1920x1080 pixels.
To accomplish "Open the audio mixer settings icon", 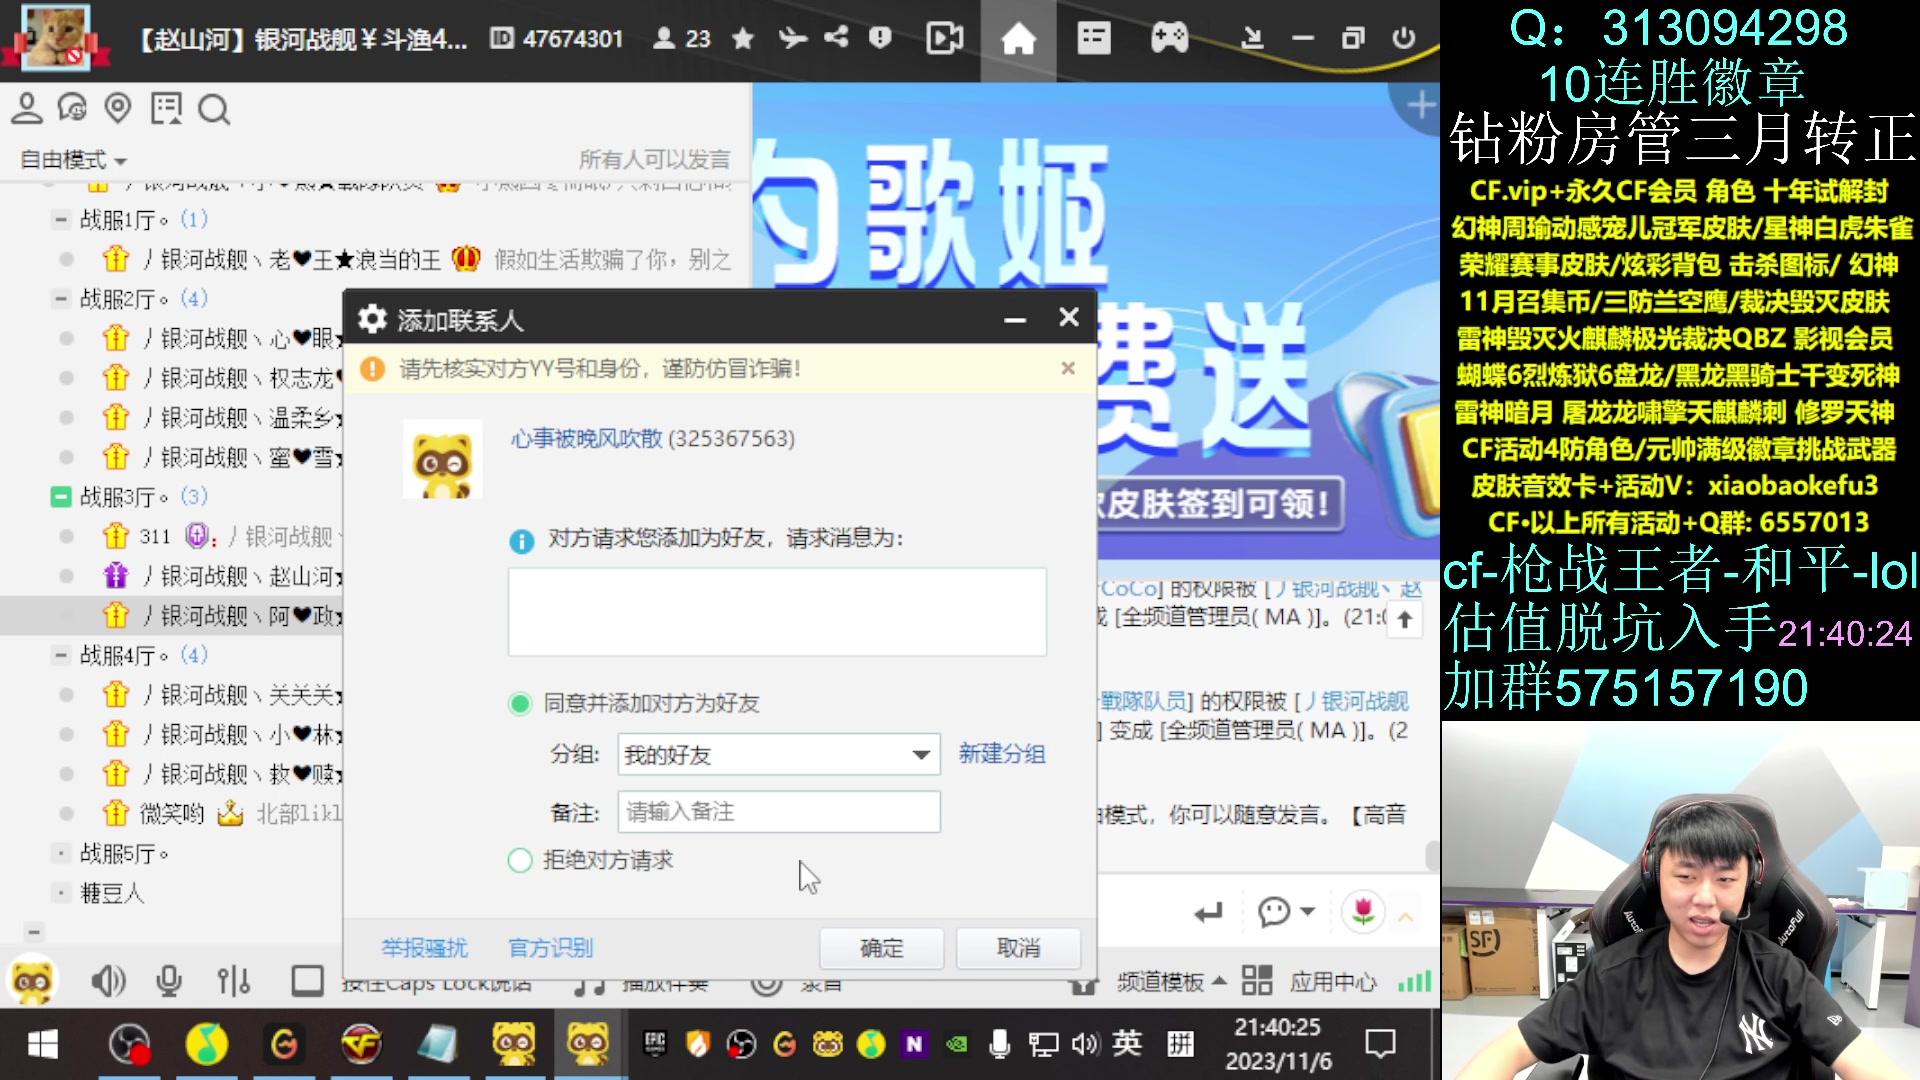I will (x=234, y=981).
